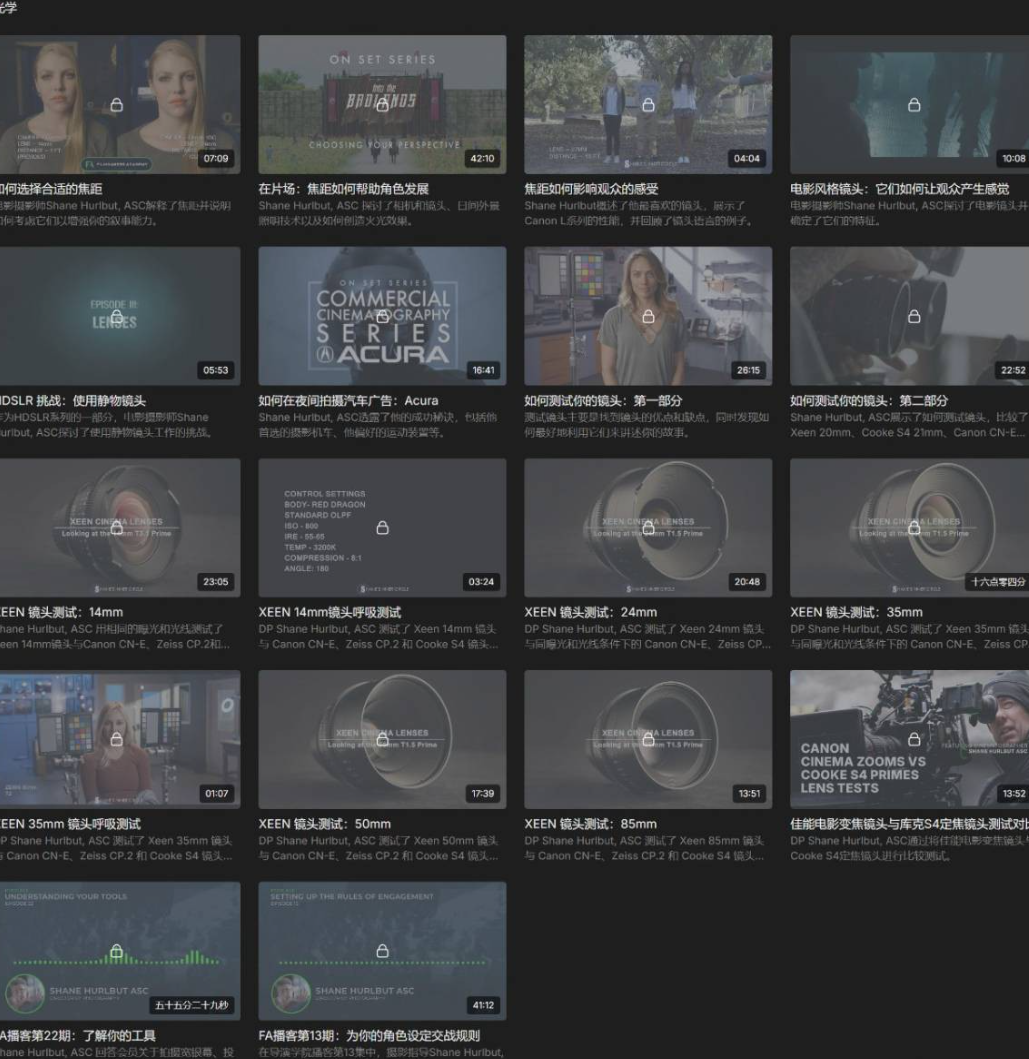Image resolution: width=1029 pixels, height=1059 pixels.
Task: Click lock icon on Canon Cinema Zooms thumbnail
Action: [914, 740]
